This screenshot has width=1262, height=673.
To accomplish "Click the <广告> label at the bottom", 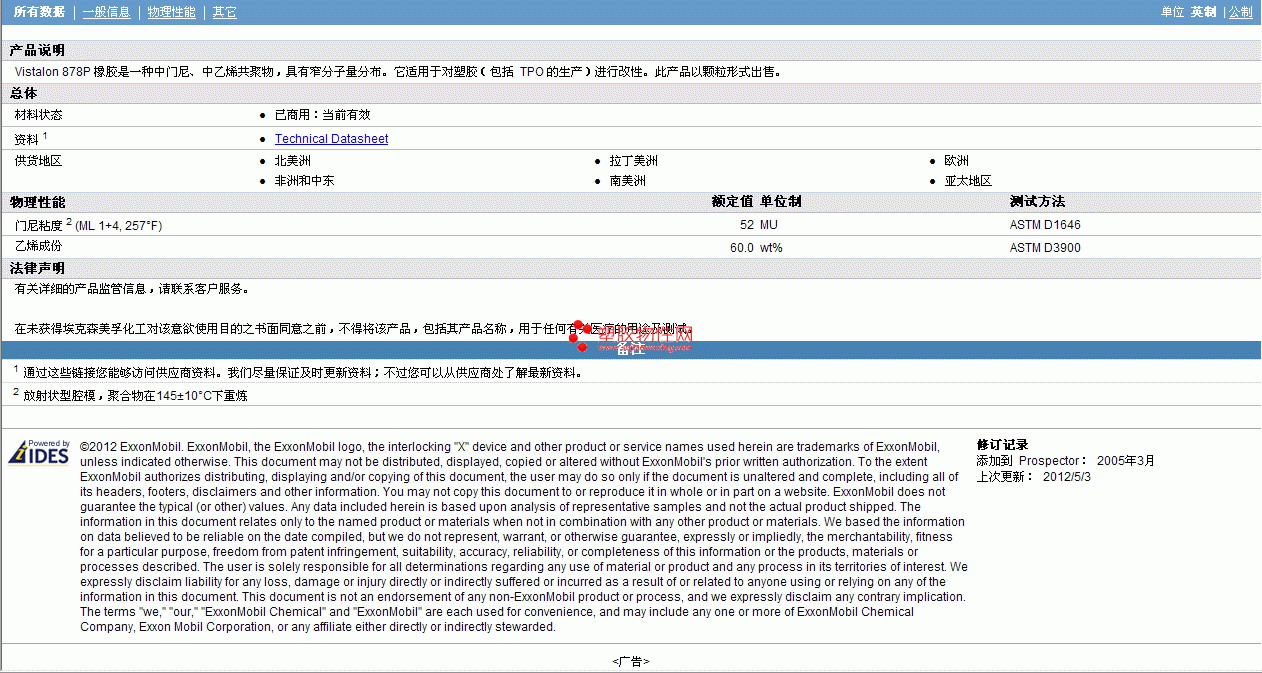I will click(631, 661).
